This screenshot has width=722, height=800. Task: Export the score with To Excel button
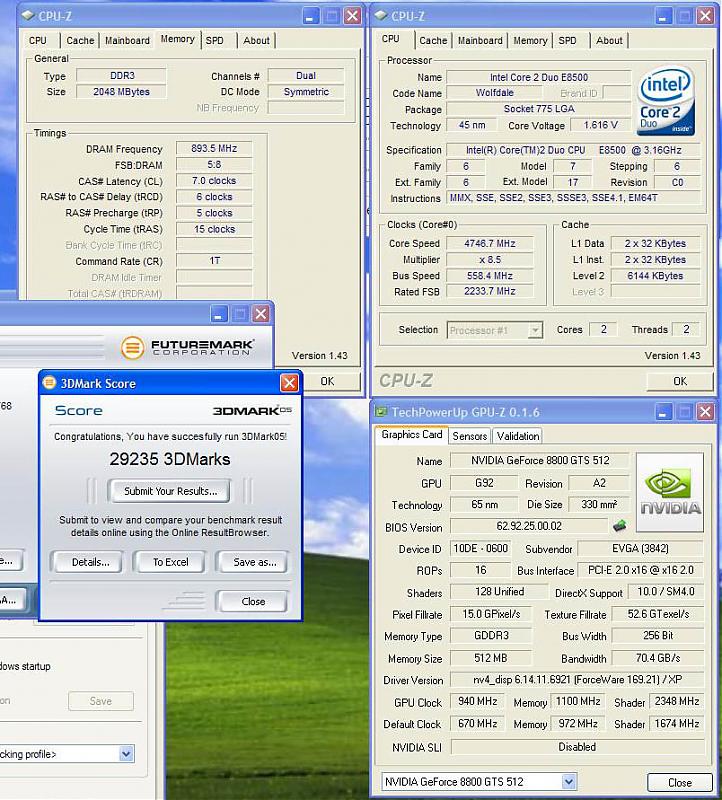[170, 562]
